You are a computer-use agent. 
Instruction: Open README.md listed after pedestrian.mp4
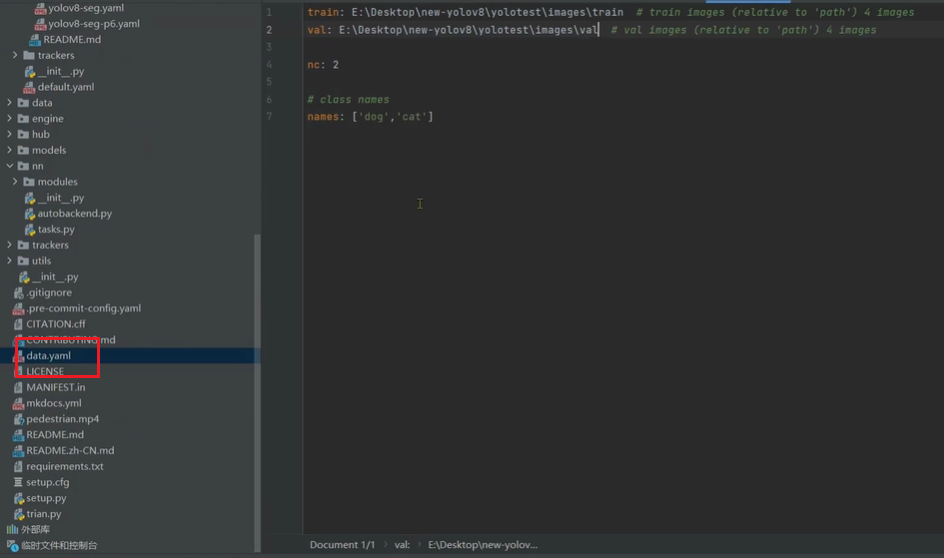(55, 435)
